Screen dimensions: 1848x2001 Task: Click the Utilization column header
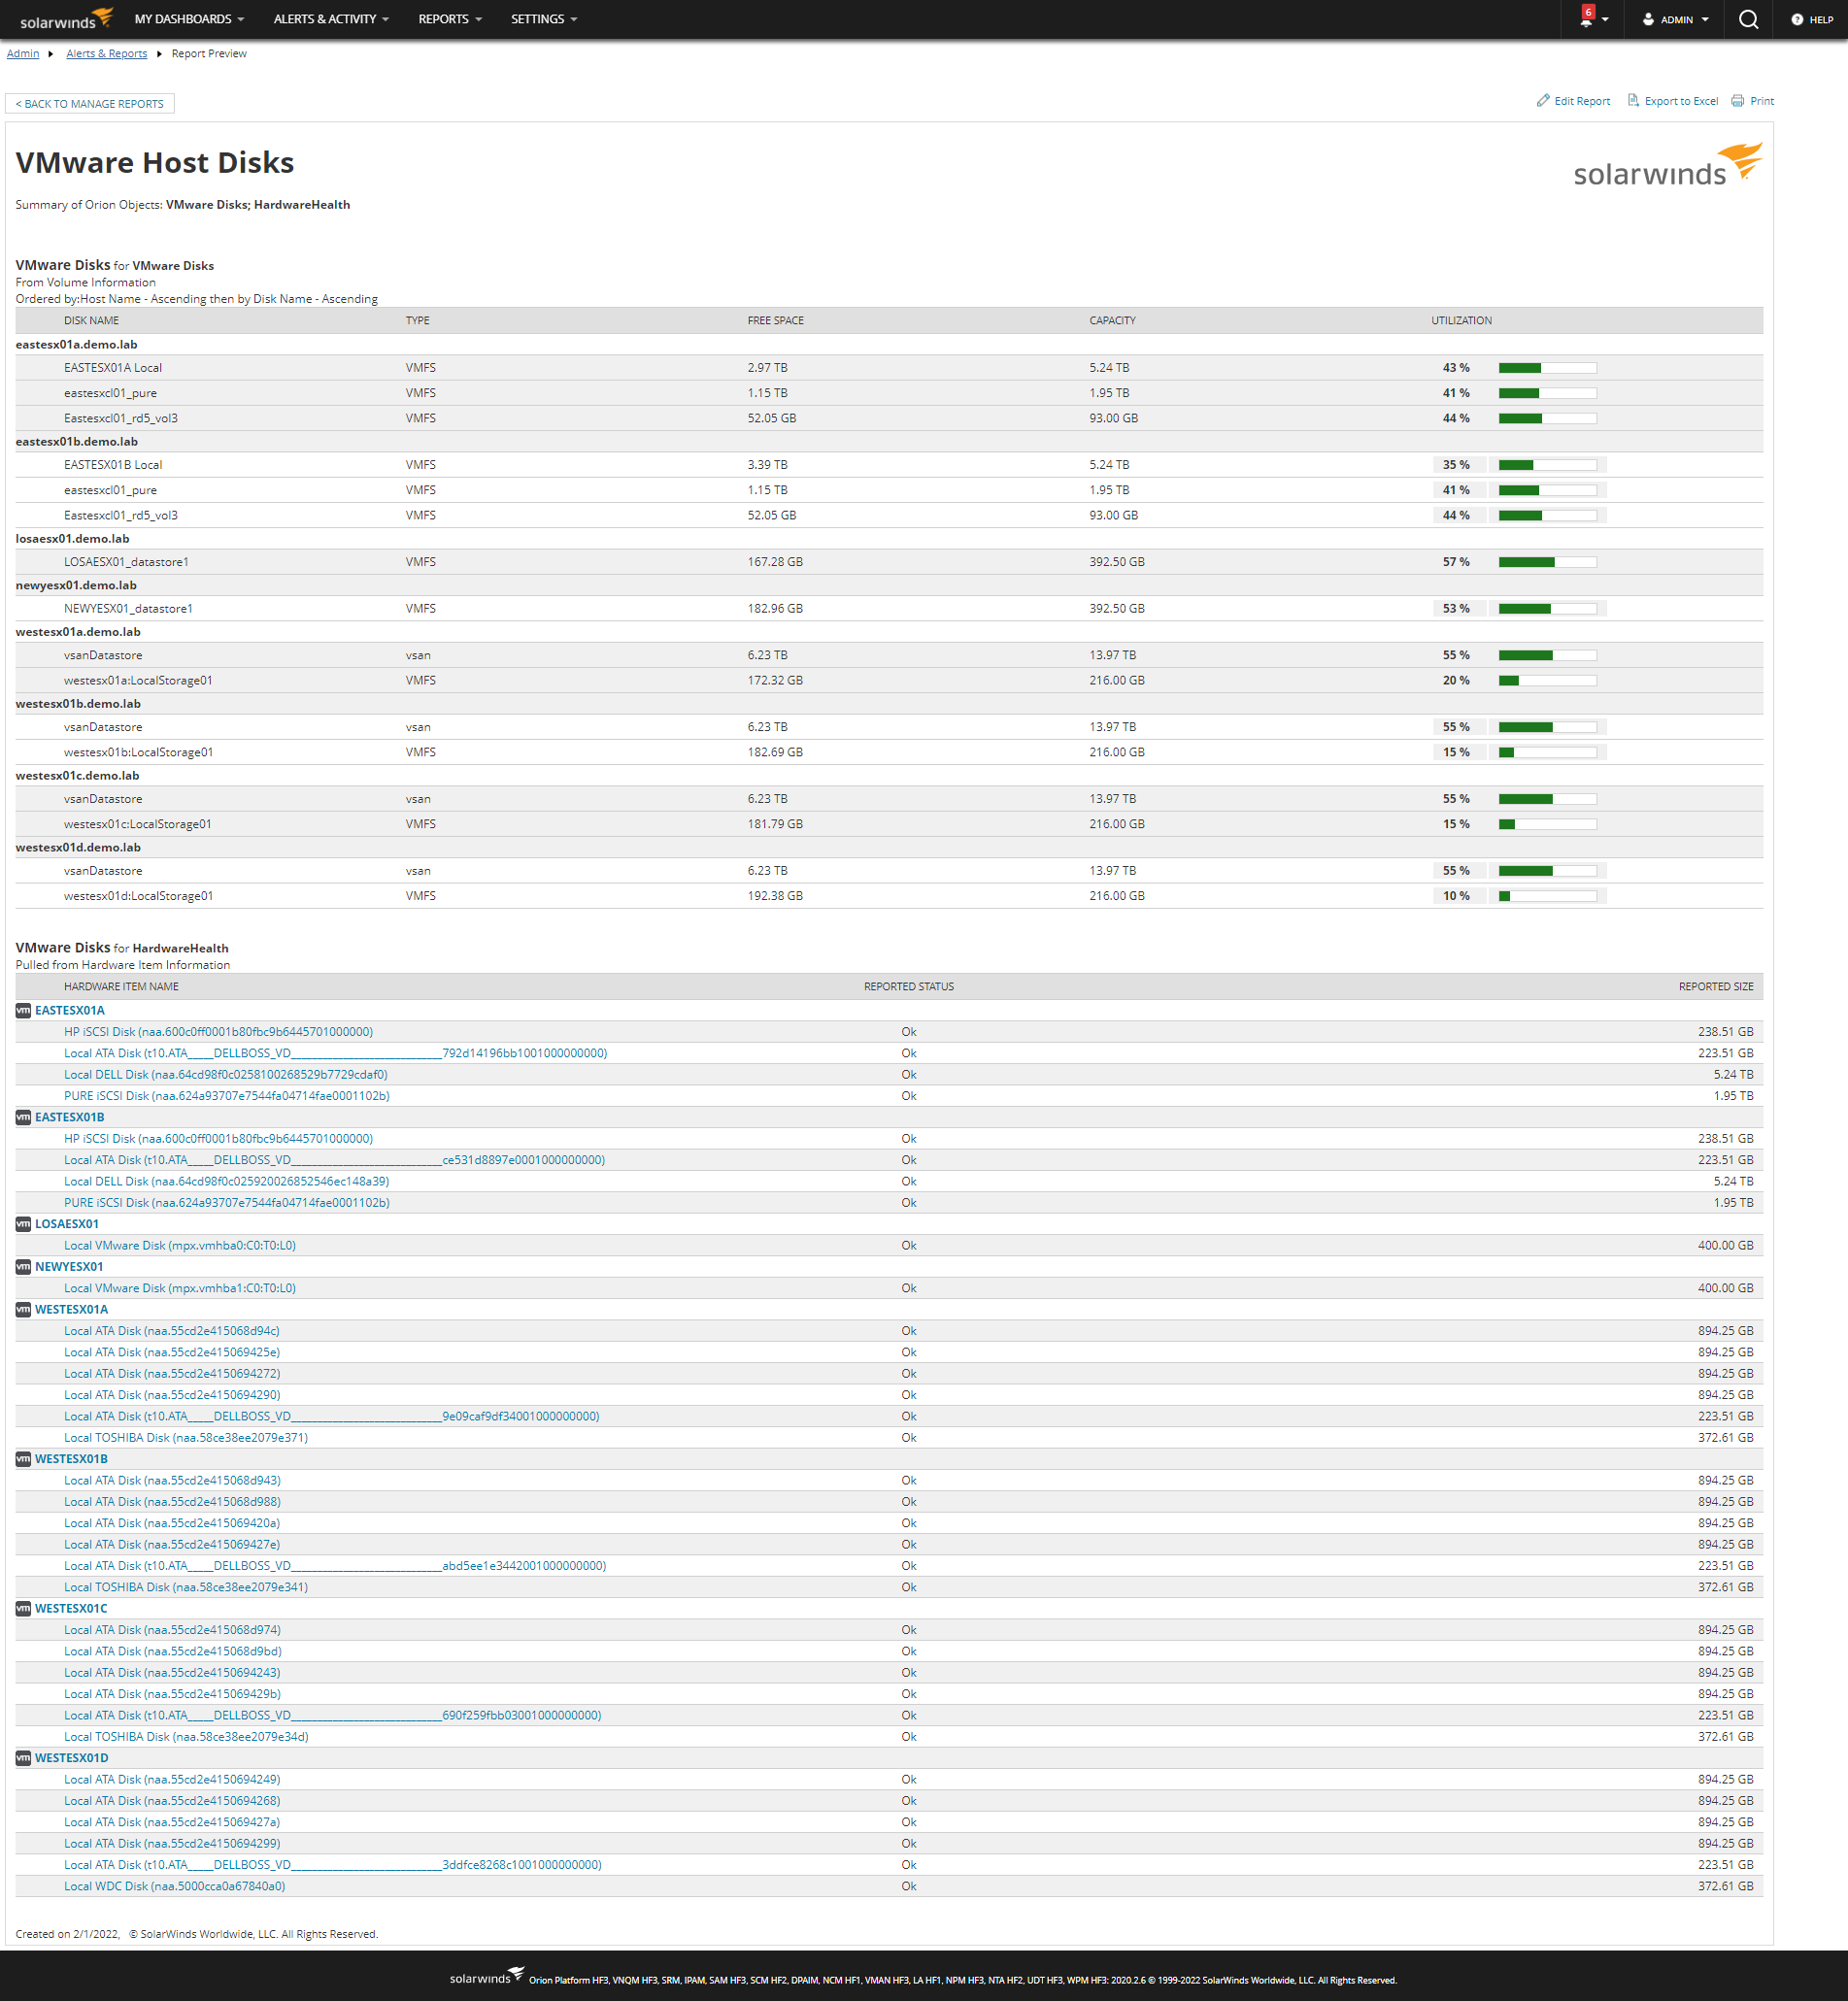[x=1461, y=321]
